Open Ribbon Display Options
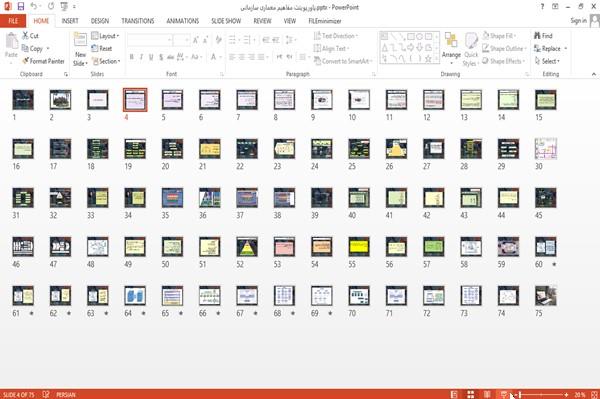Image resolution: width=600 pixels, height=399 pixels. coord(555,7)
